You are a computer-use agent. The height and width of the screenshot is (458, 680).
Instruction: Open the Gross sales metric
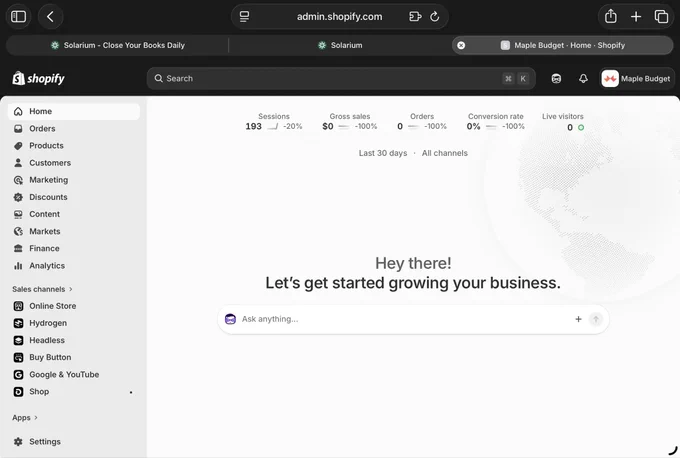point(350,122)
